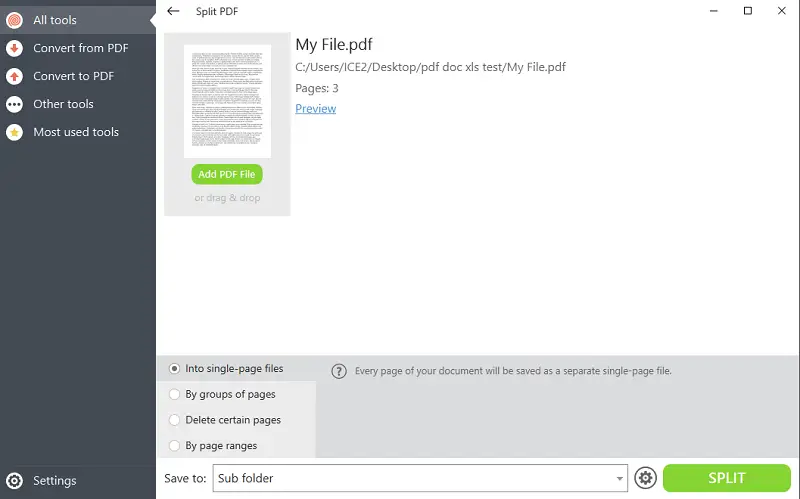
Task: Open Settings in the sidebar
Action: coord(78,481)
